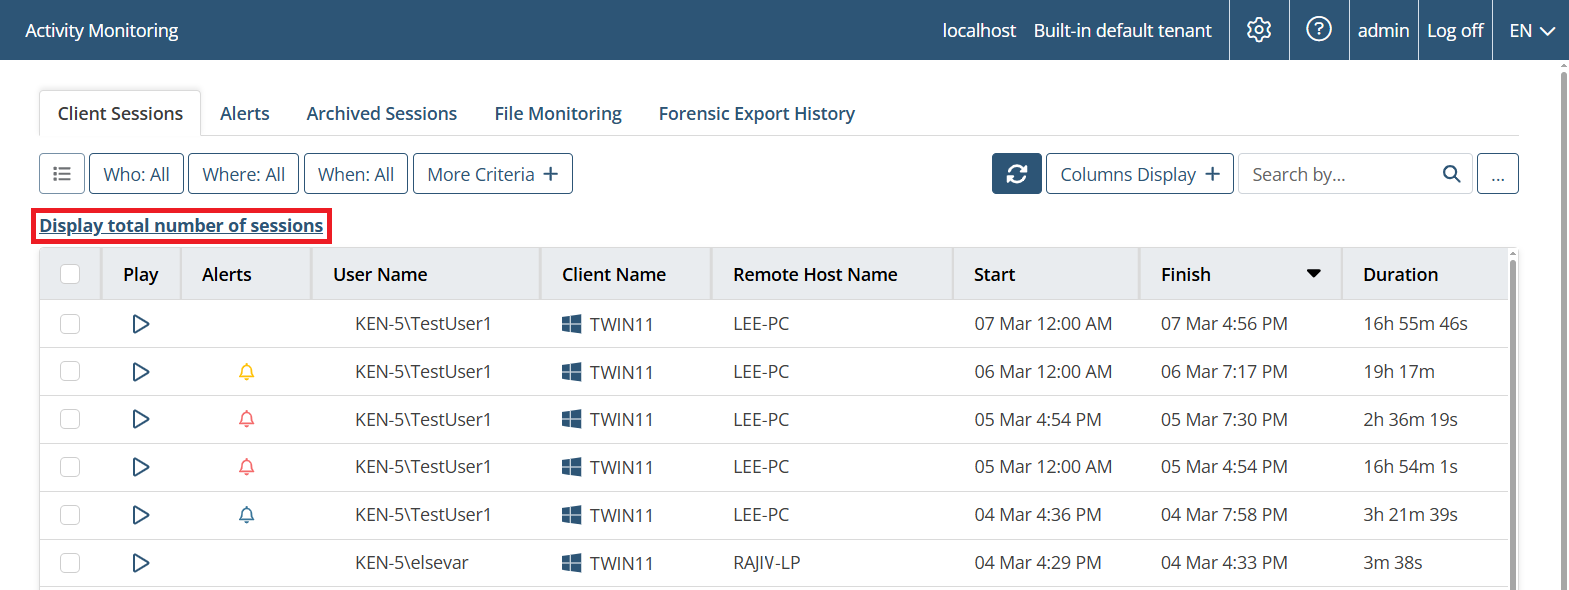Click the Search by input field
Screen dimensions: 1569x590
(1335, 174)
